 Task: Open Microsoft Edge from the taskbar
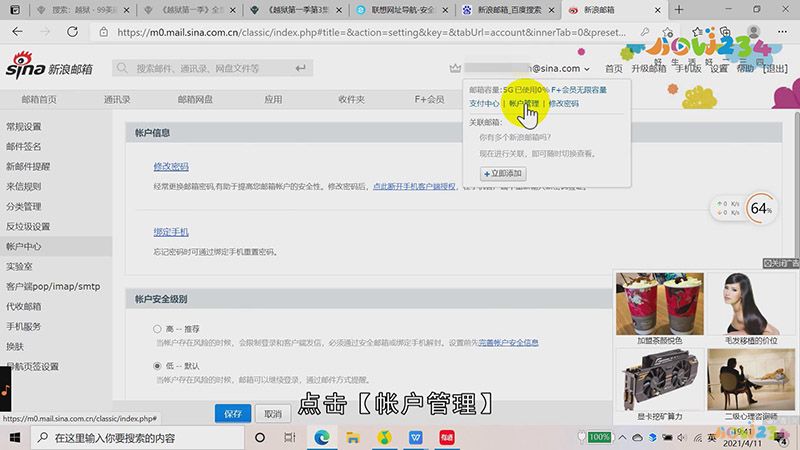click(321, 438)
